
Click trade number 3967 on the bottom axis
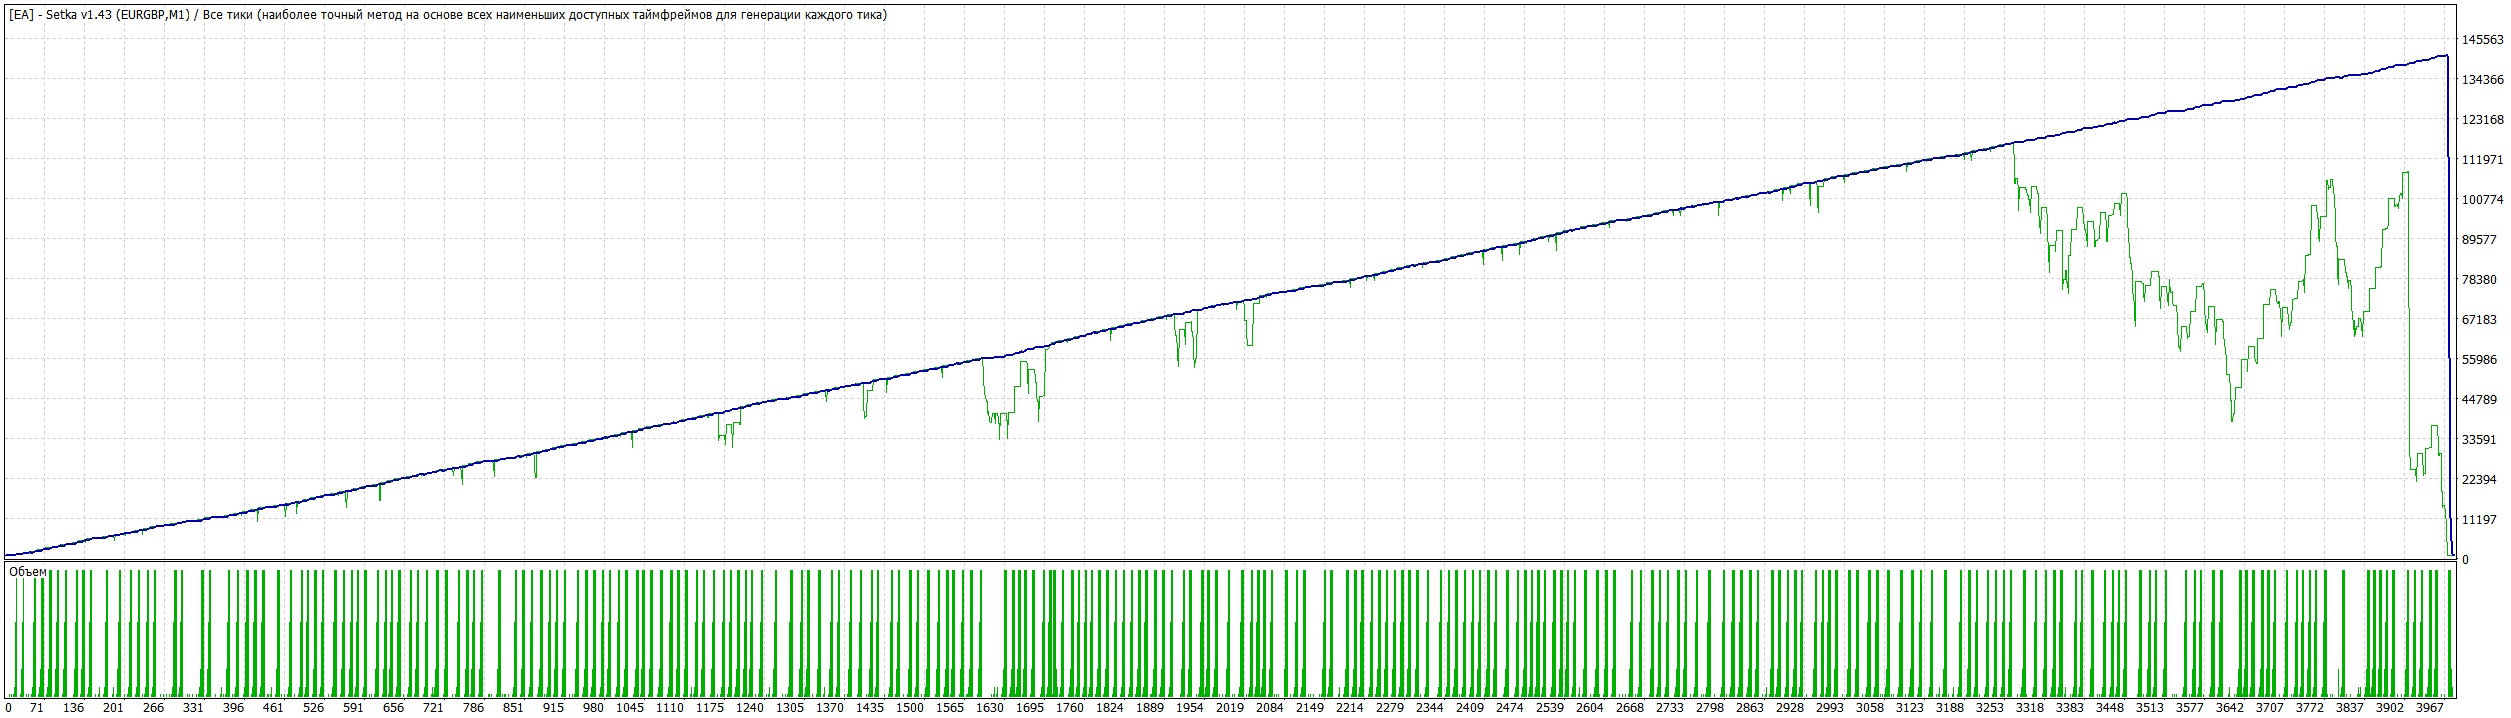[2430, 708]
